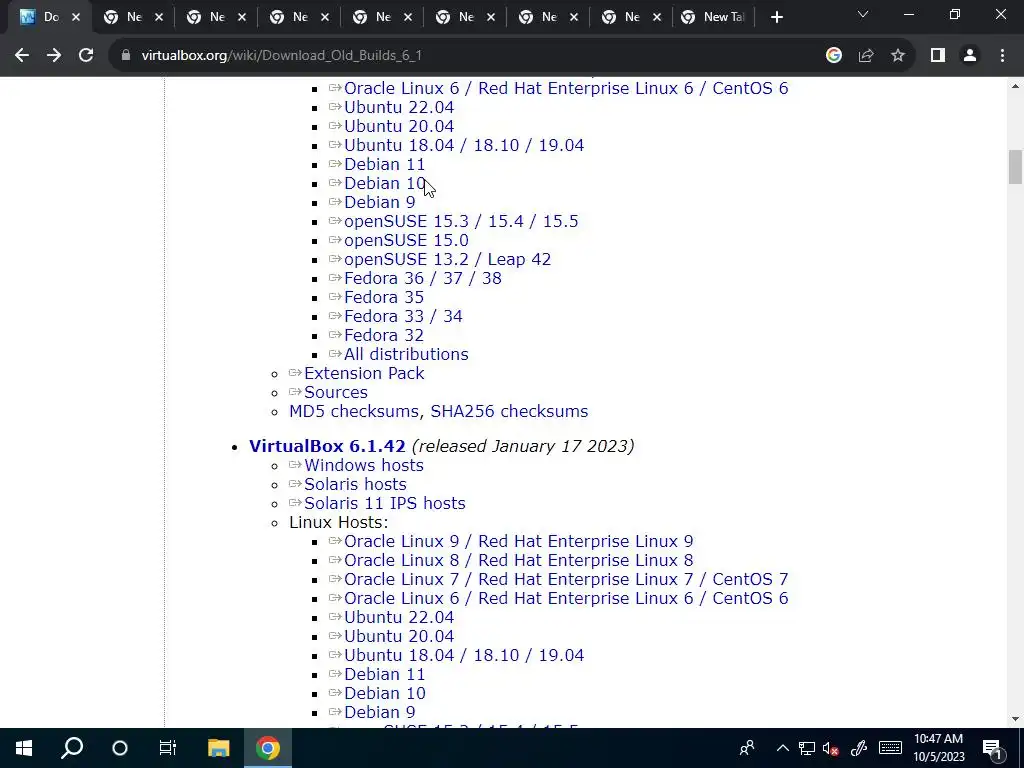Open openSUSE 13.2 / Leap 42 link
Image resolution: width=1024 pixels, height=768 pixels.
(x=447, y=259)
